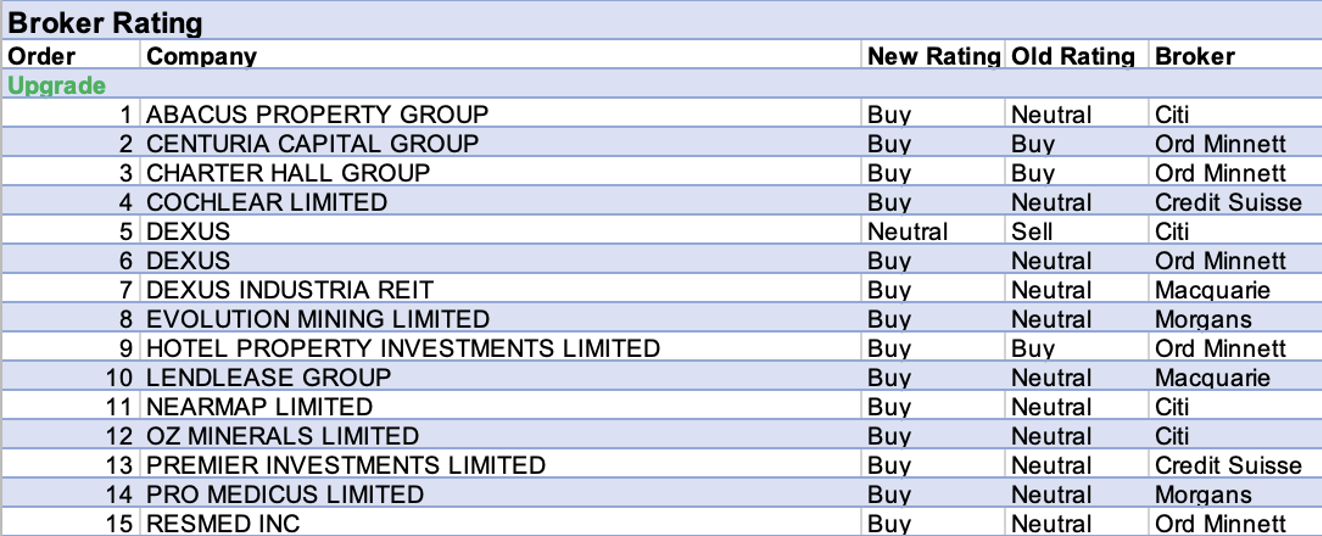This screenshot has width=1322, height=536.
Task: Select the ABACUS PROPERTY GROUP cell
Action: point(317,114)
